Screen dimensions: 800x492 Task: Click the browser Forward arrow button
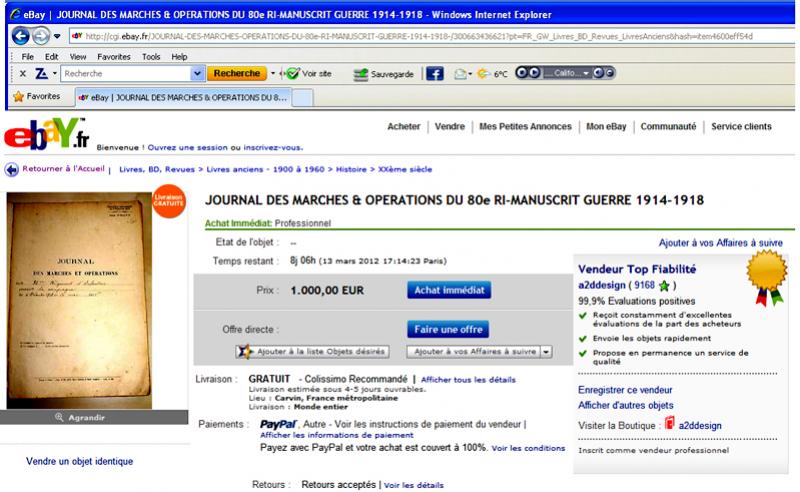tap(41, 36)
